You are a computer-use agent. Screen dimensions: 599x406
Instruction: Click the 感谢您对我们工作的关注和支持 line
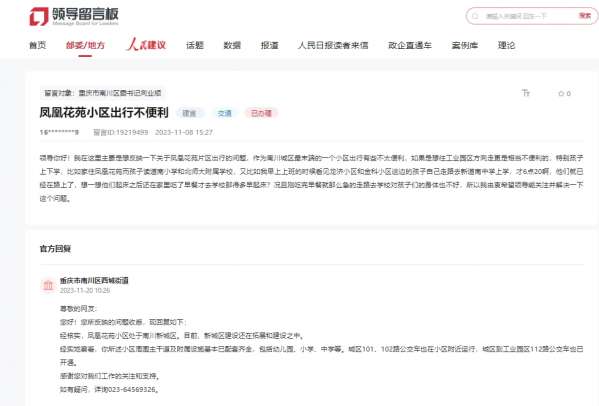point(109,376)
